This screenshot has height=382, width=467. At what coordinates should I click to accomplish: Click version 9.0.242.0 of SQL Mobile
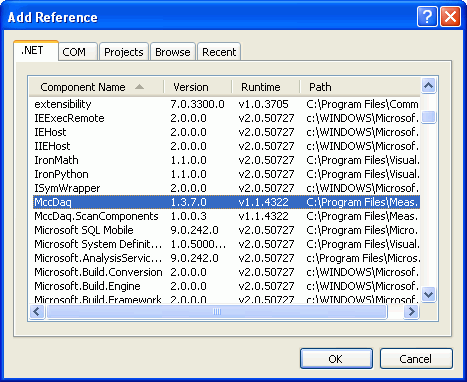194,230
